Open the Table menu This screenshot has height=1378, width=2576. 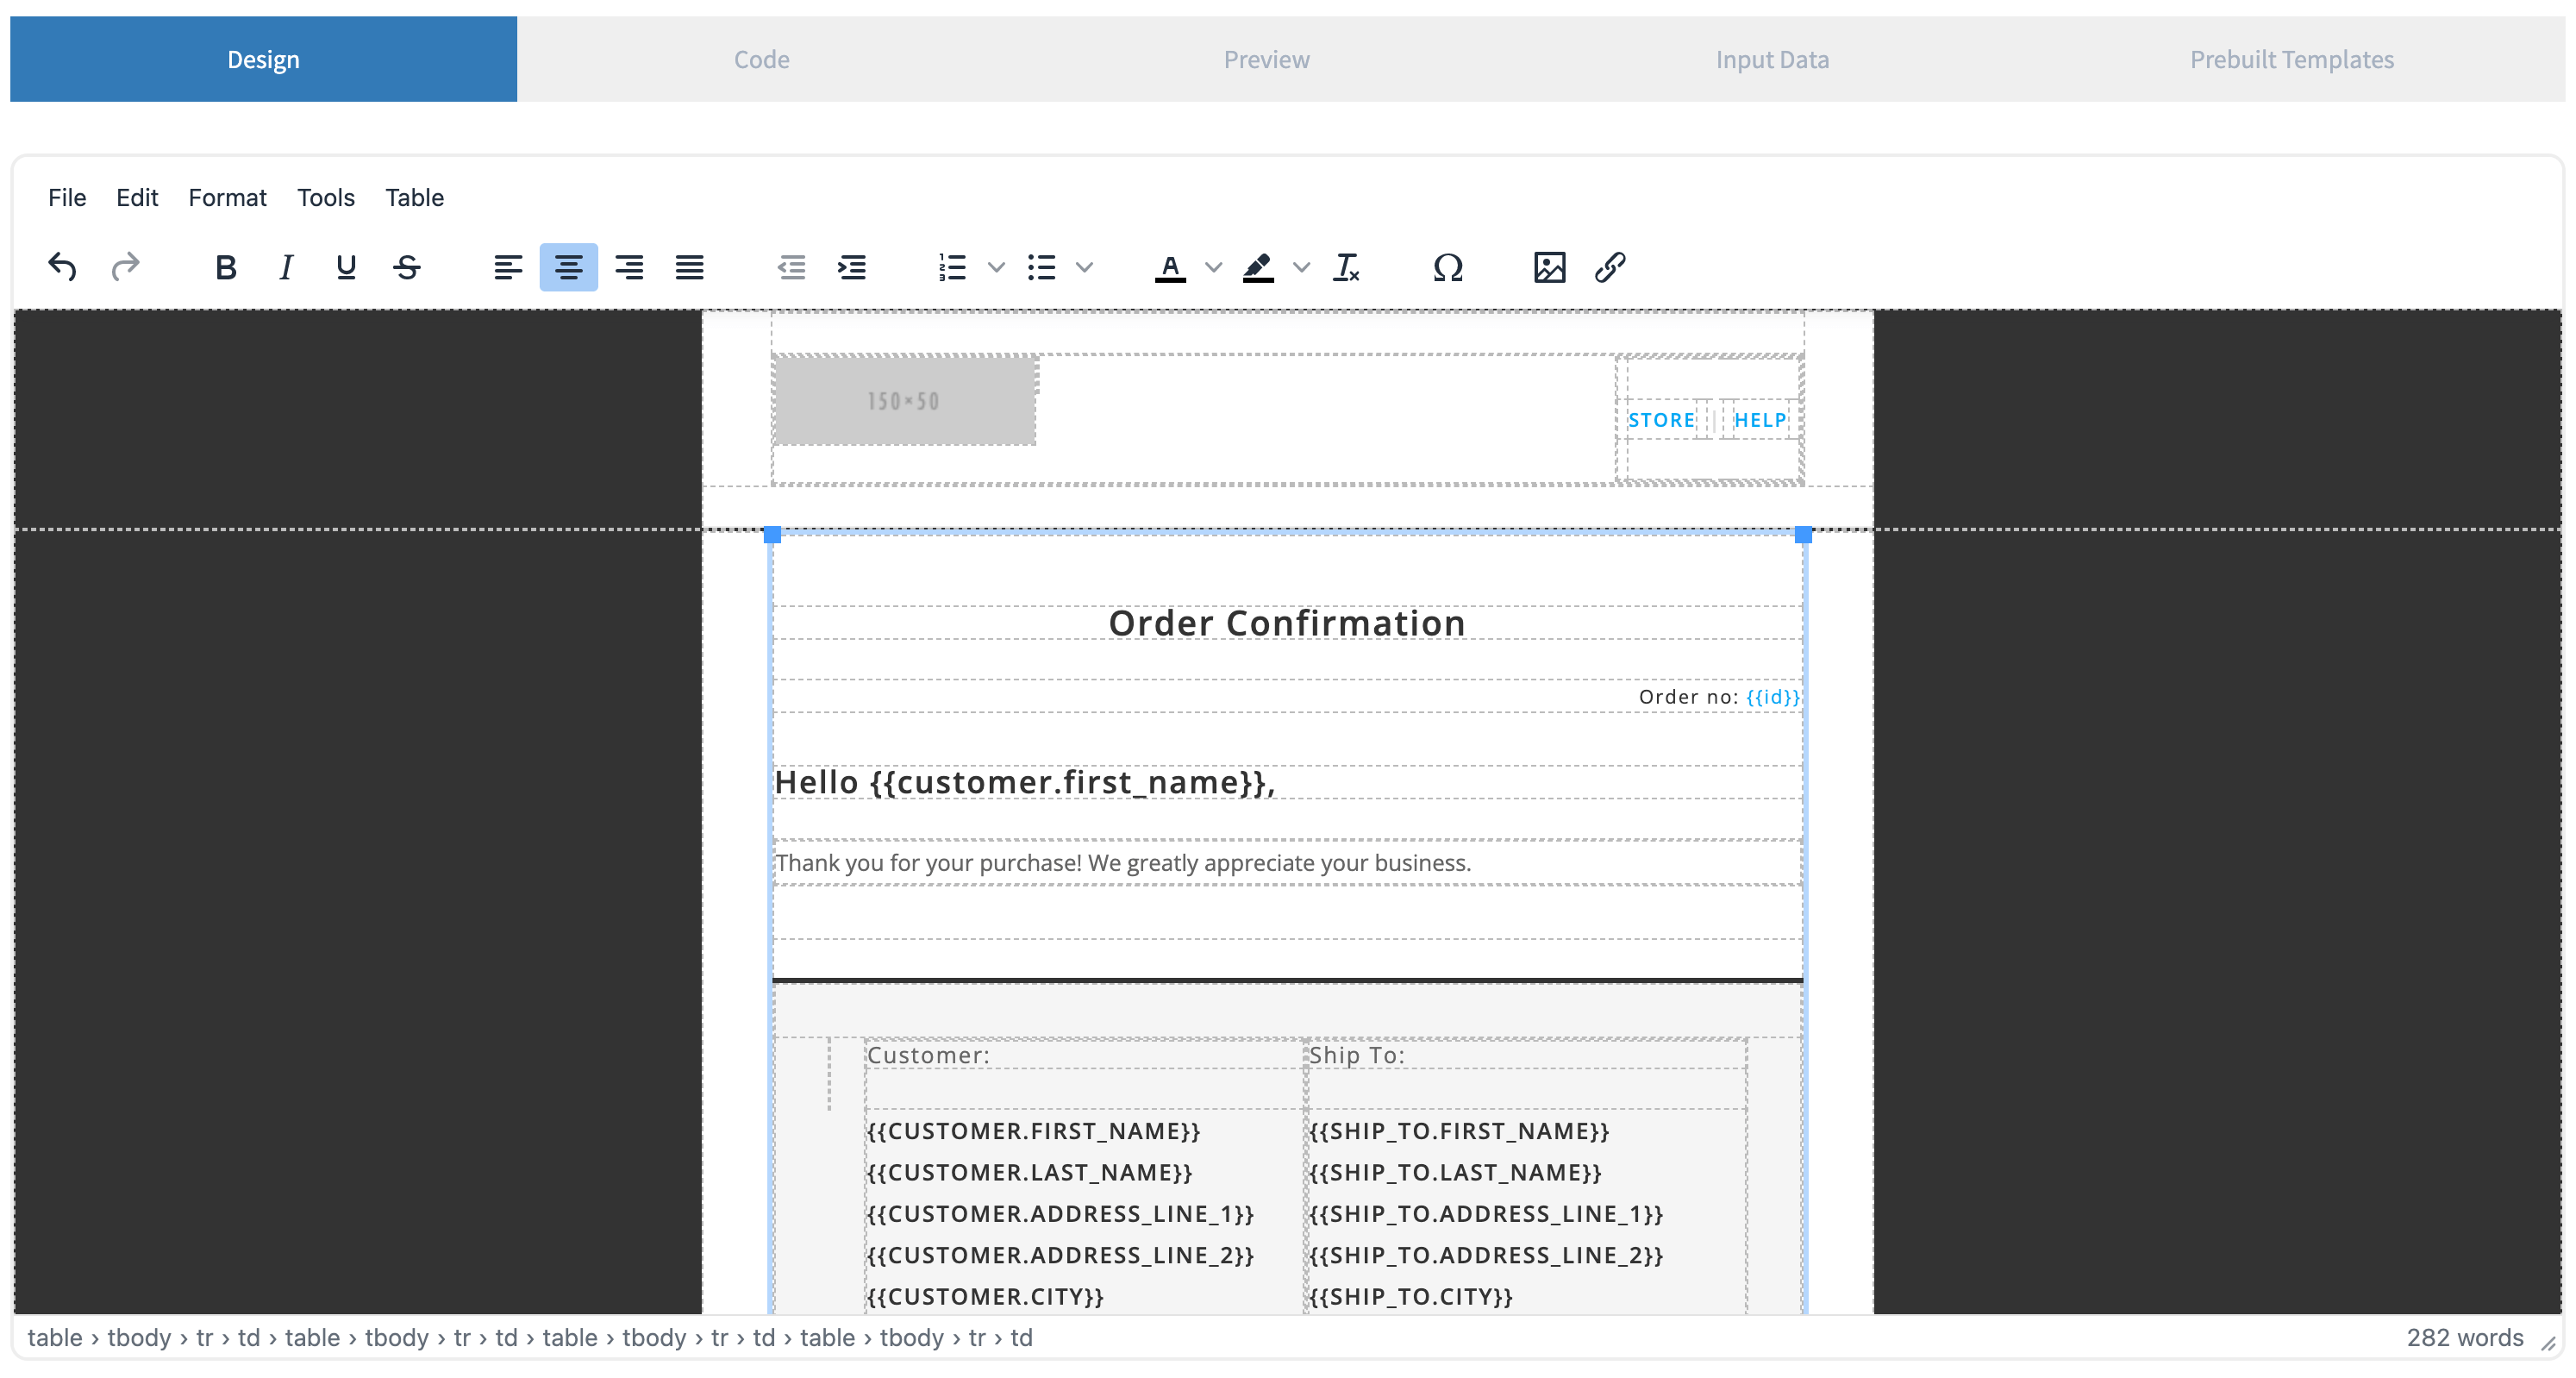414,197
